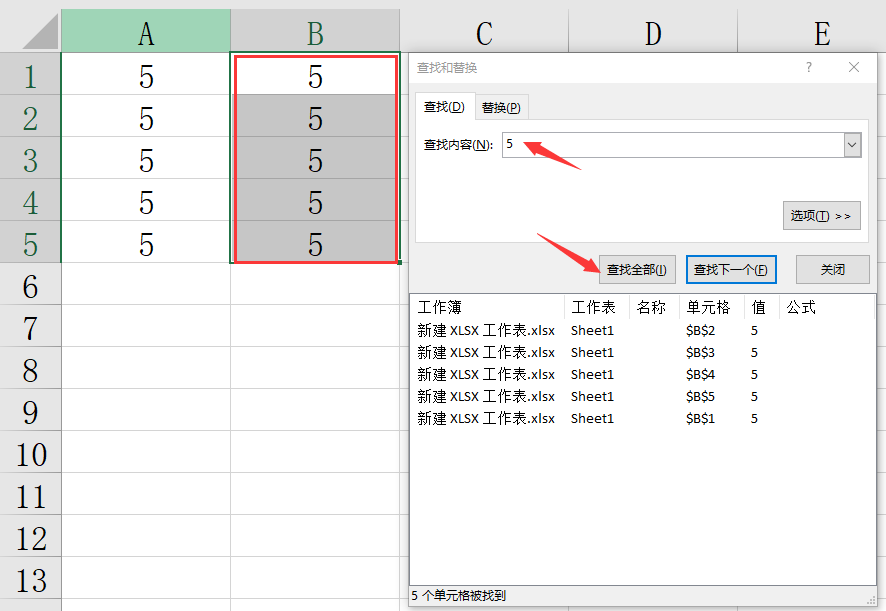Click the dialog help question mark icon
The height and width of the screenshot is (611, 886).
tap(809, 68)
